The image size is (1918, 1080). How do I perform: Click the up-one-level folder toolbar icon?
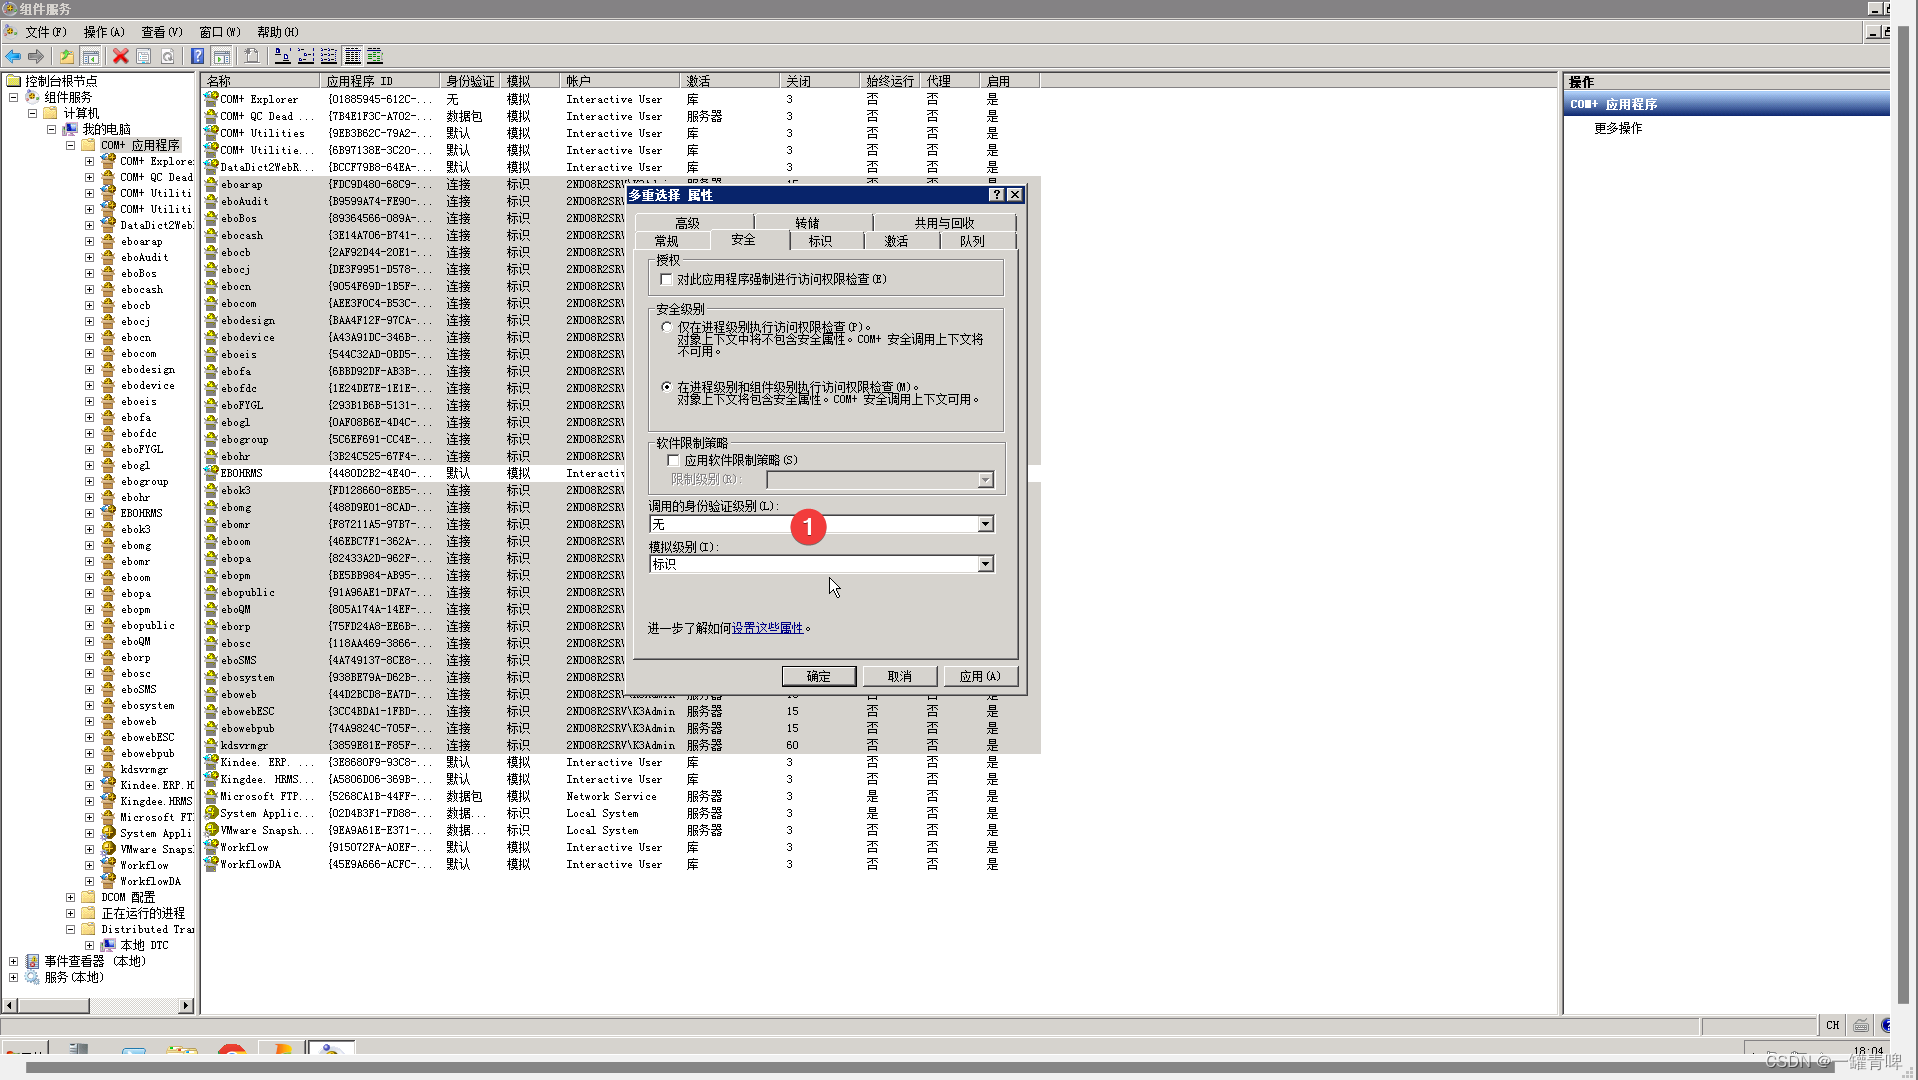[66, 56]
